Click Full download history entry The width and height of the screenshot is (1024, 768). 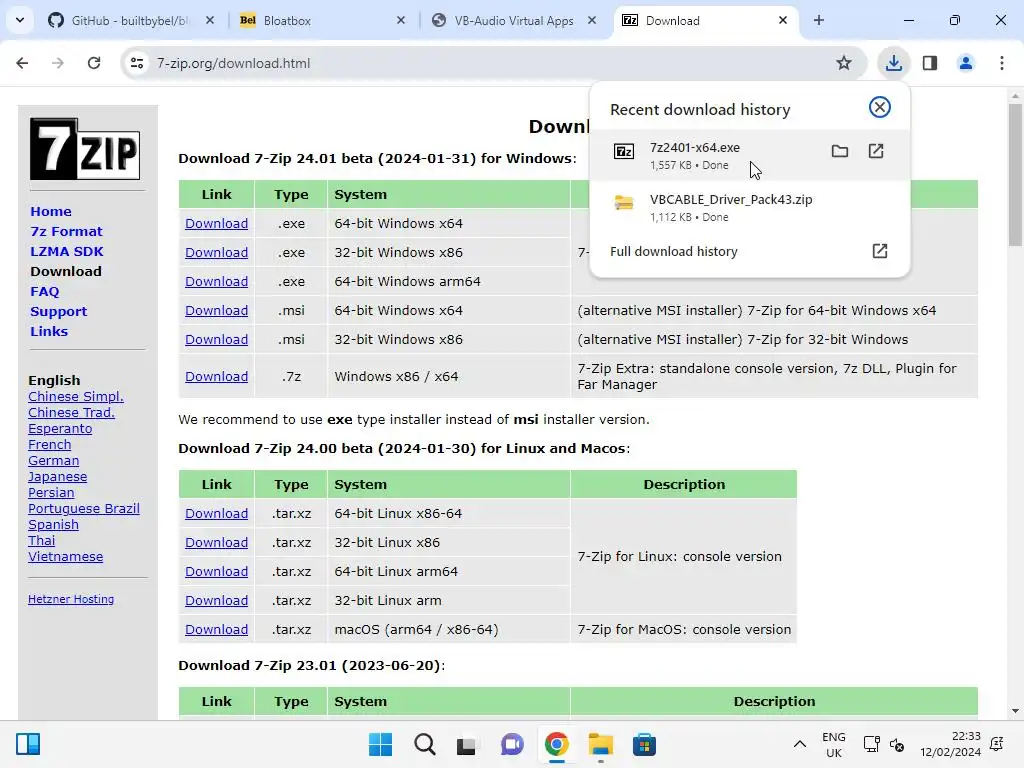[749, 251]
